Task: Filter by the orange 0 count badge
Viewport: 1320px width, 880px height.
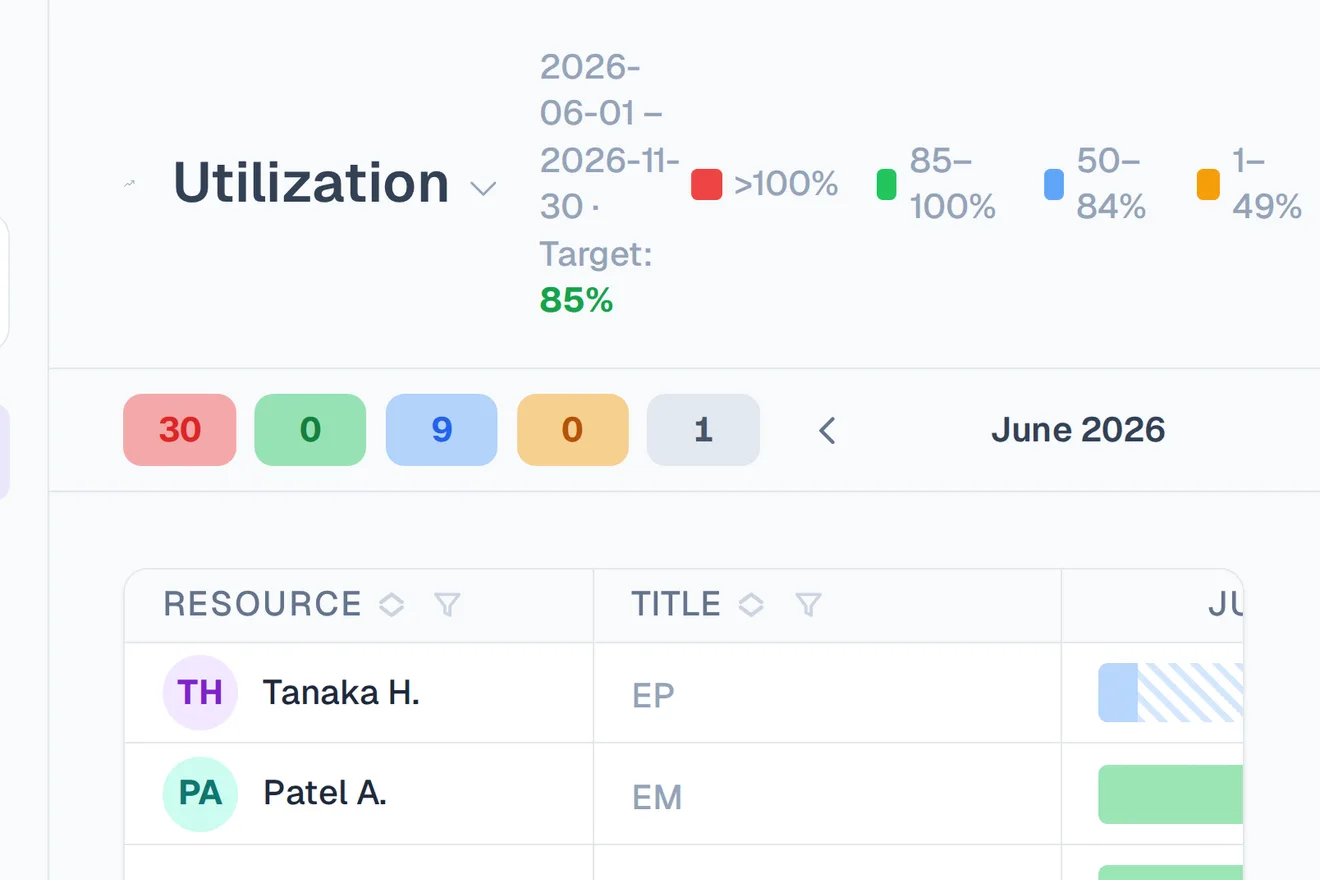Action: coord(573,430)
